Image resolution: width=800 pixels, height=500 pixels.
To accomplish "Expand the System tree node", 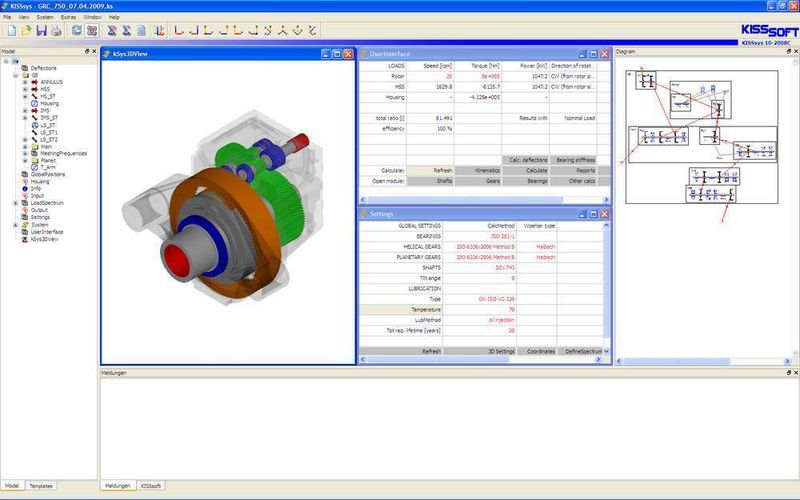I will coord(16,224).
